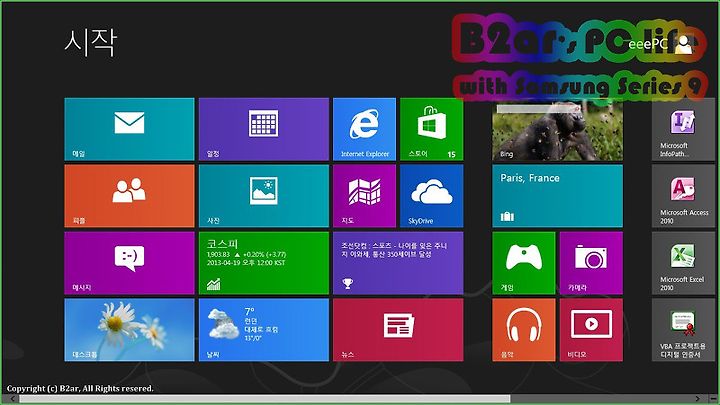
Task: Open the KOSPI finance tile
Action: pyautogui.click(x=264, y=263)
